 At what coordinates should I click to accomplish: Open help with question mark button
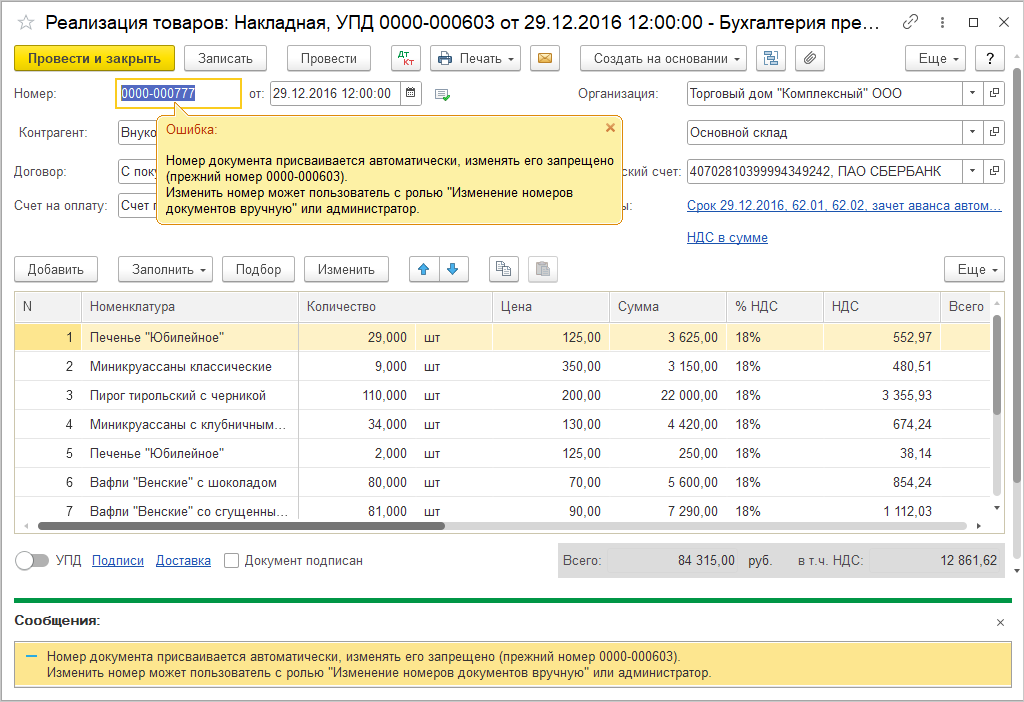pos(990,58)
